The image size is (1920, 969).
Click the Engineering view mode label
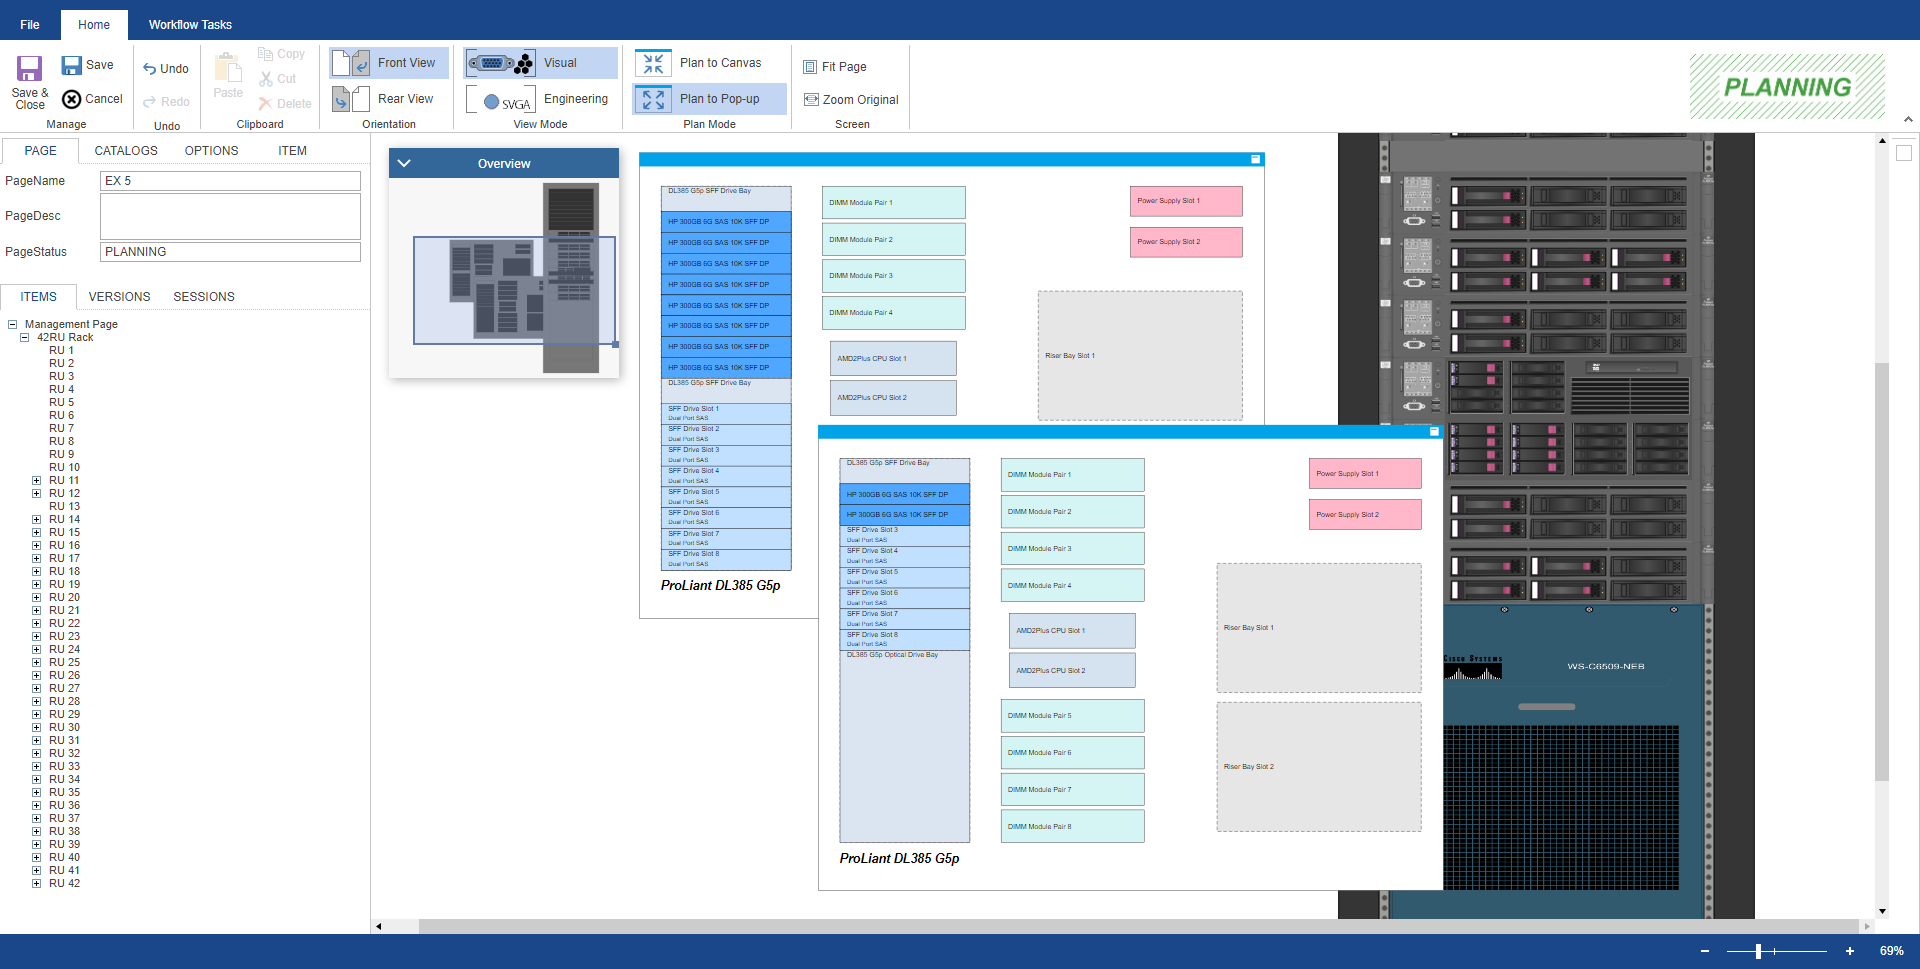point(576,99)
